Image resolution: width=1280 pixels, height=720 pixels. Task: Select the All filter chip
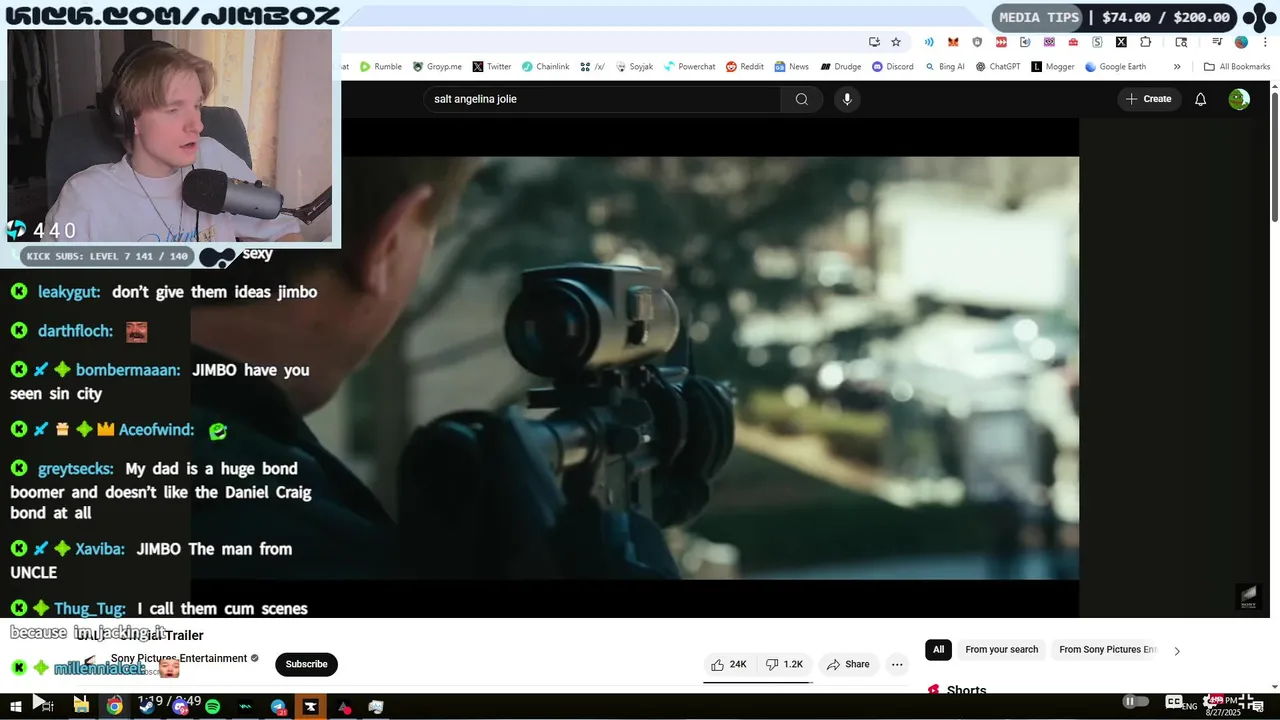tap(938, 650)
